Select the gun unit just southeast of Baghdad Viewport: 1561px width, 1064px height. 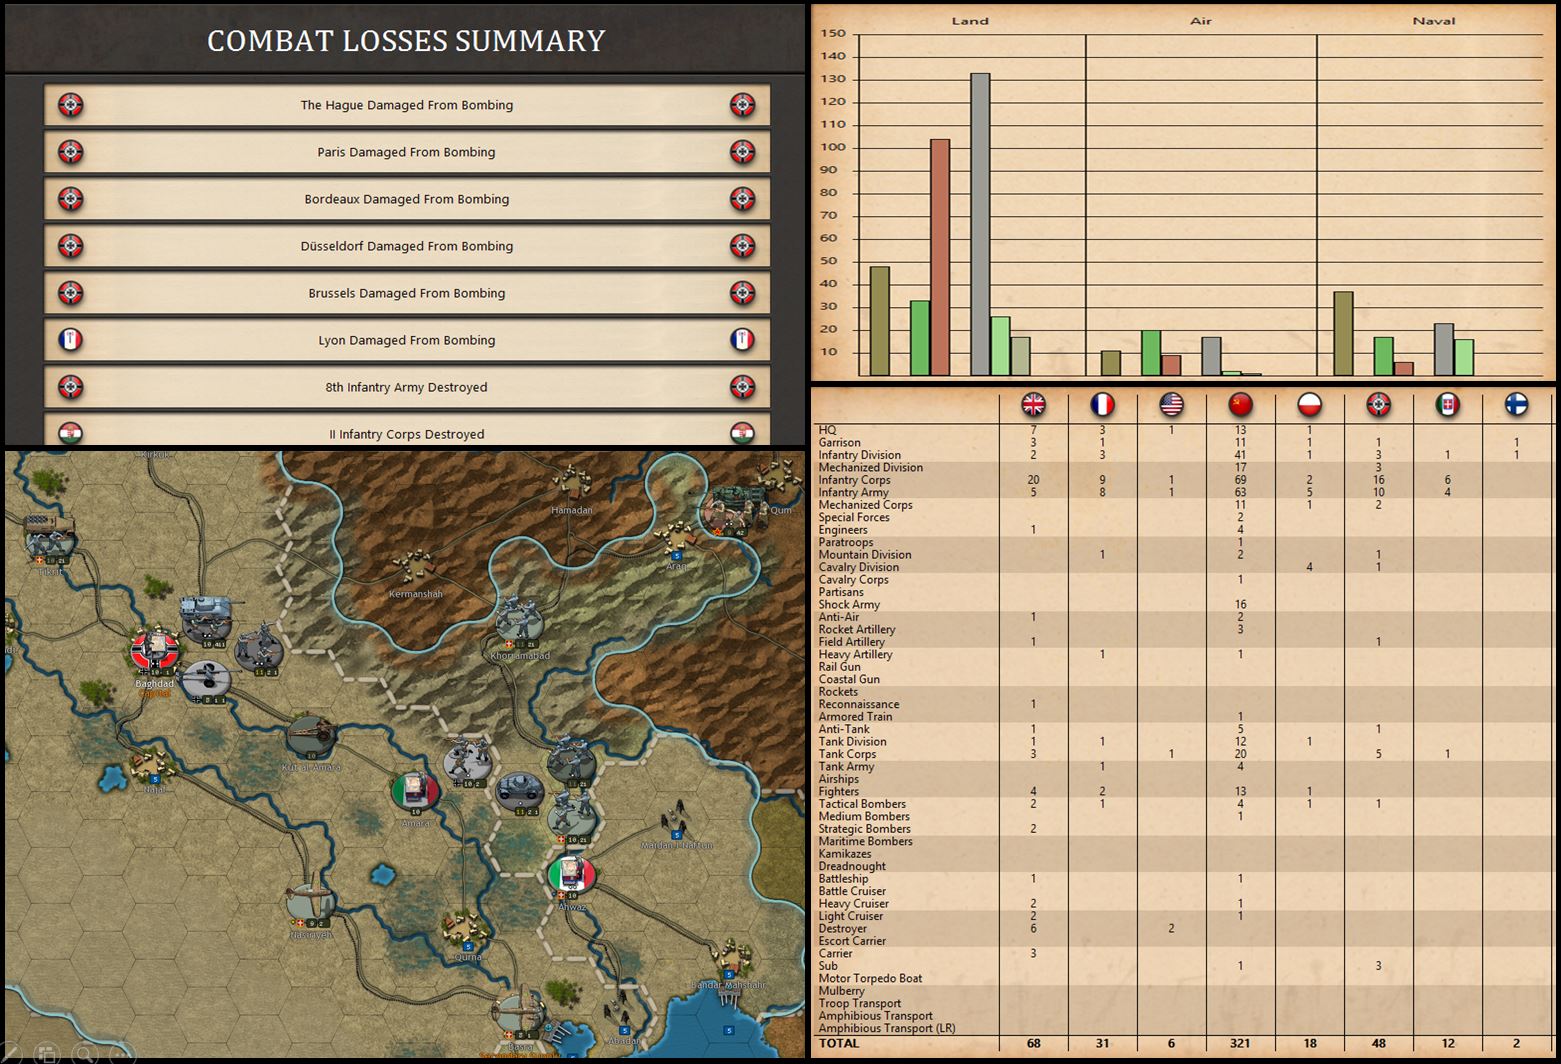point(207,681)
